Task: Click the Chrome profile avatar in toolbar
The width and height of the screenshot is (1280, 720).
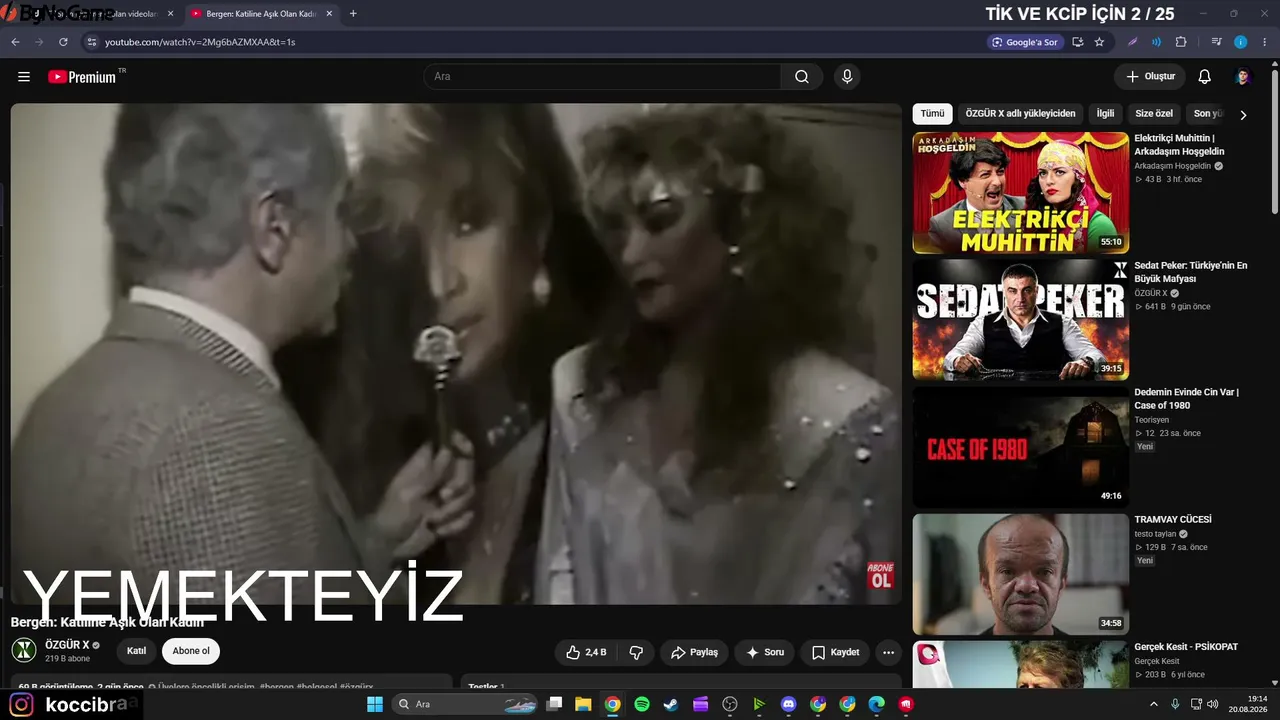Action: coord(1240,42)
